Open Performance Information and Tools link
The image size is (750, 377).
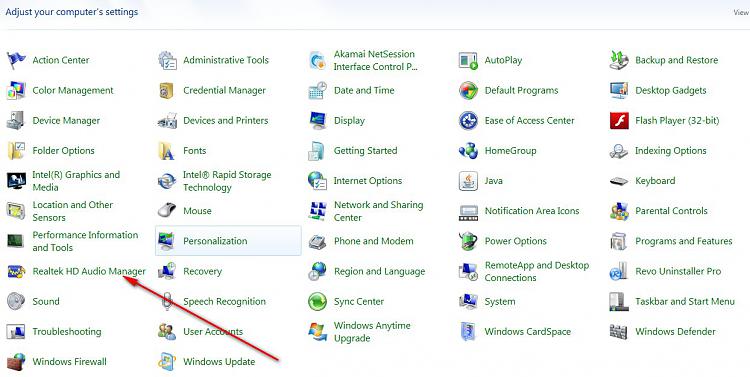[x=85, y=241]
